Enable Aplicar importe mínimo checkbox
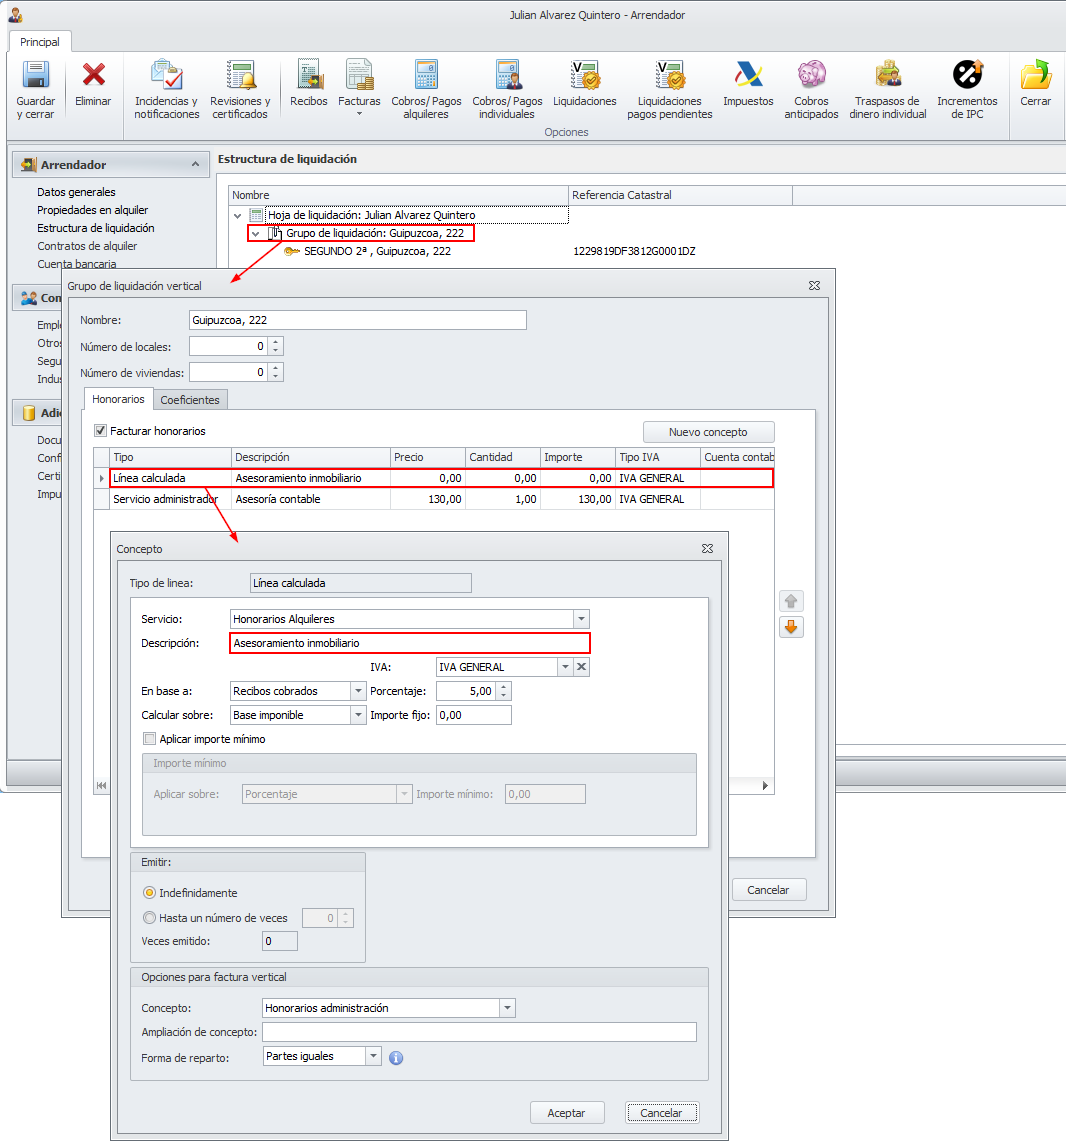This screenshot has height=1142, width=1066. pos(150,739)
